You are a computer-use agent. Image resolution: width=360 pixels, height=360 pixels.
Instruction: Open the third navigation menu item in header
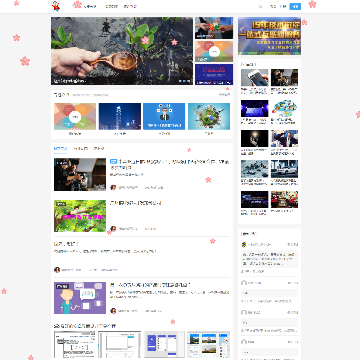130,6
